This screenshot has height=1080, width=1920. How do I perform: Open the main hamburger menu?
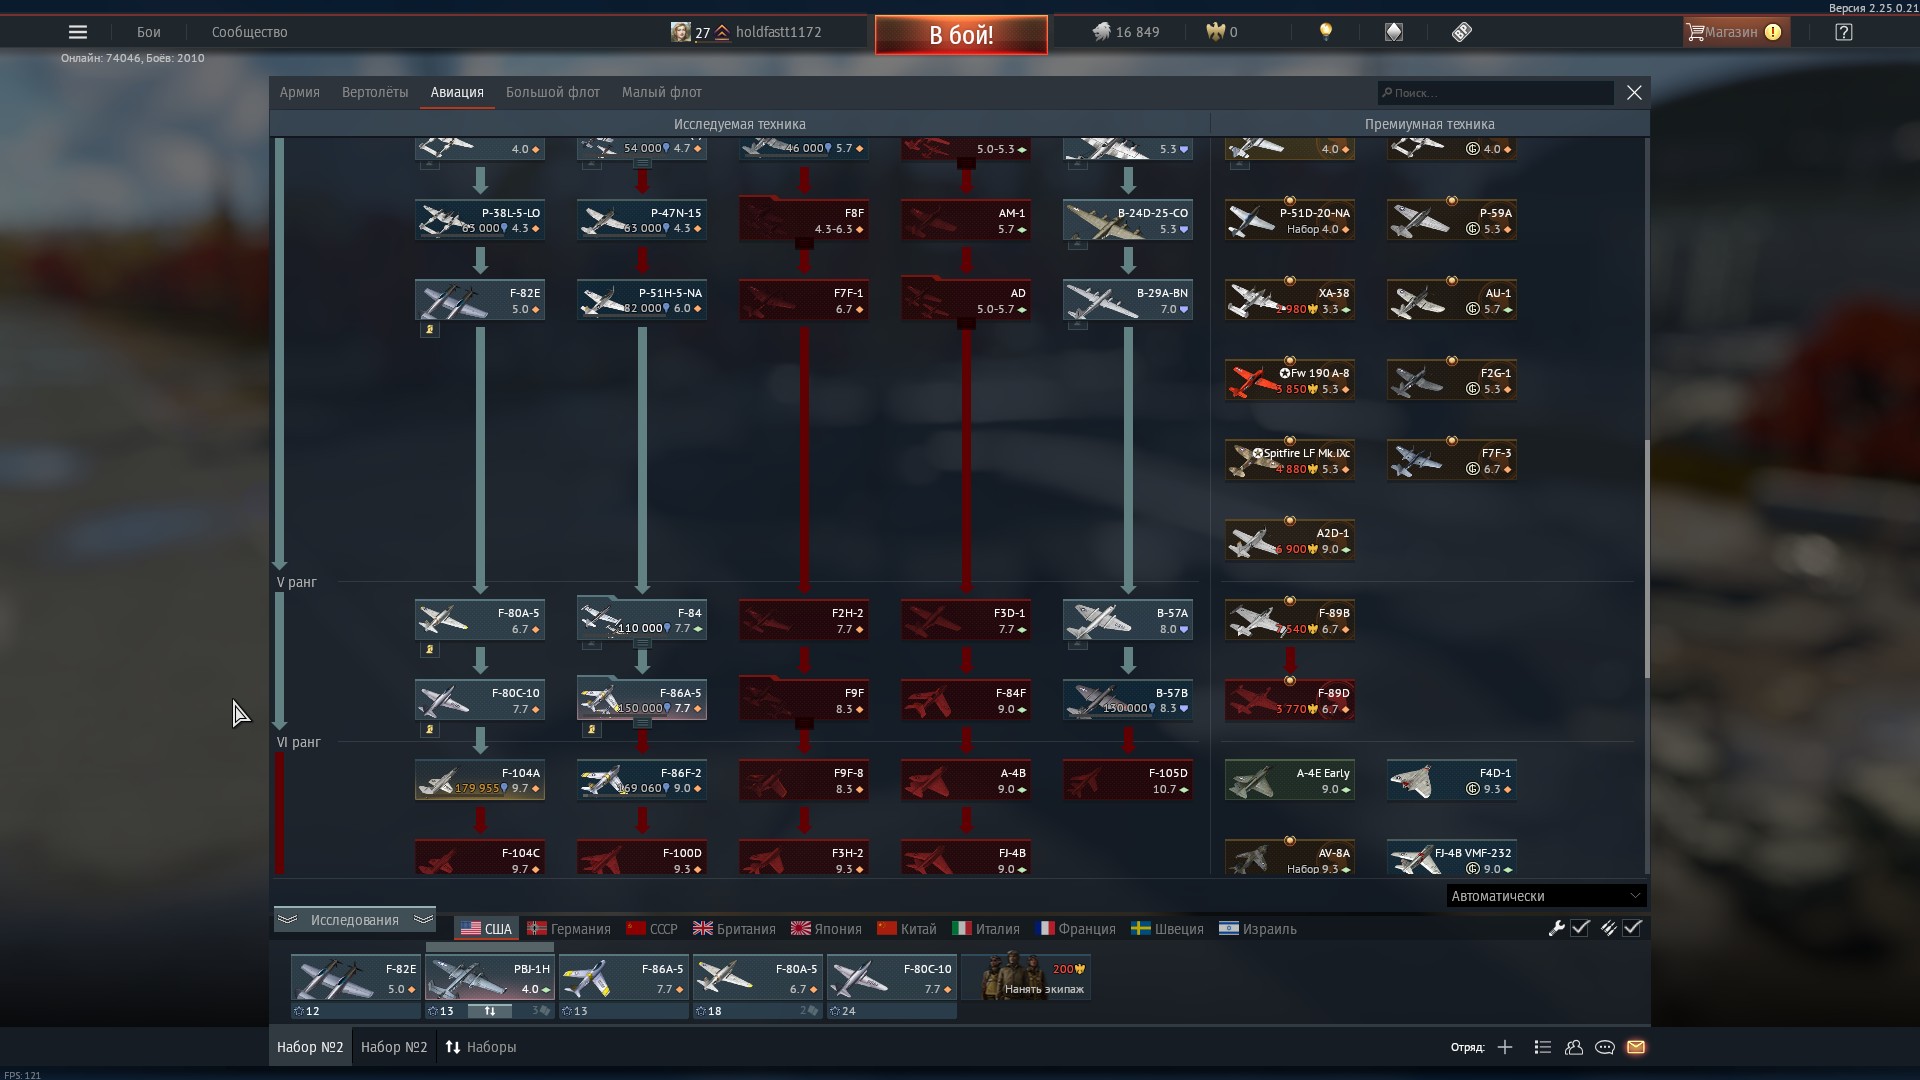point(78,32)
